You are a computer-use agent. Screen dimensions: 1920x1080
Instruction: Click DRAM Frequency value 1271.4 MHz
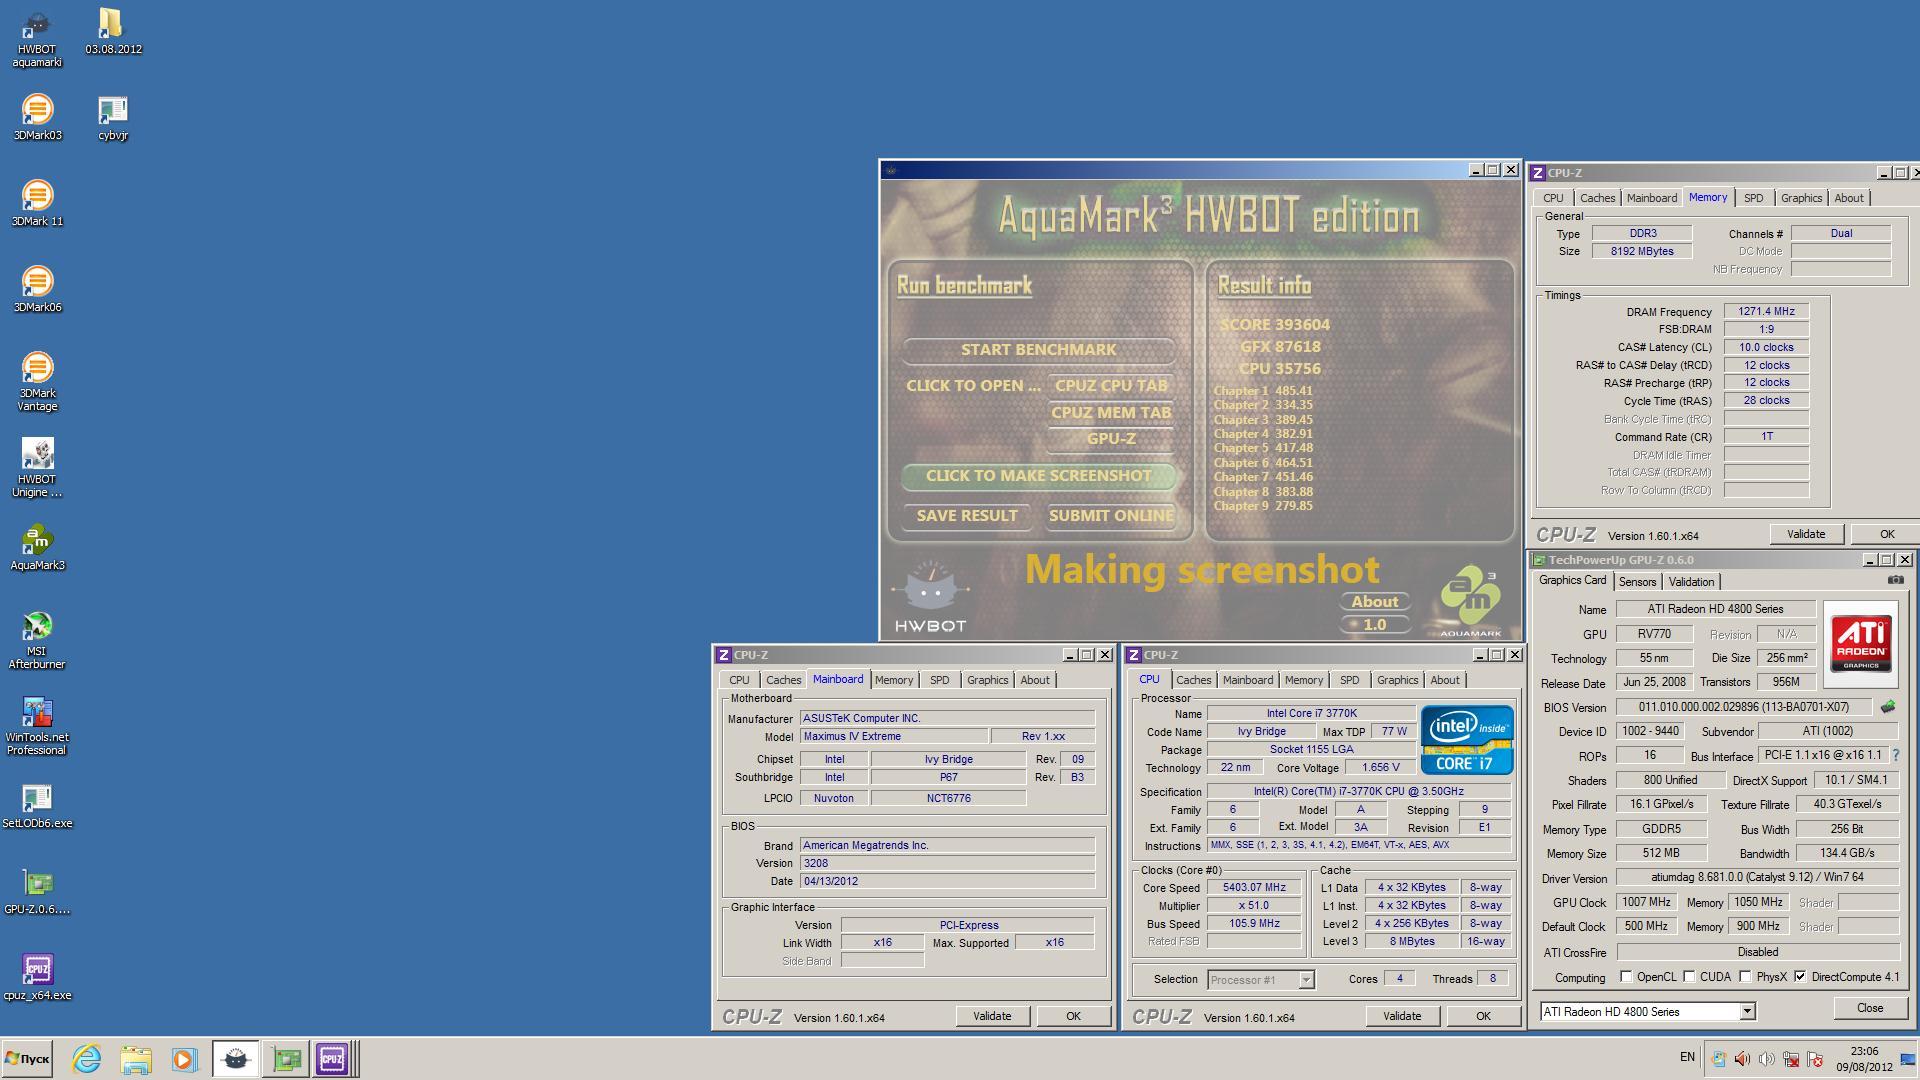pos(1766,311)
